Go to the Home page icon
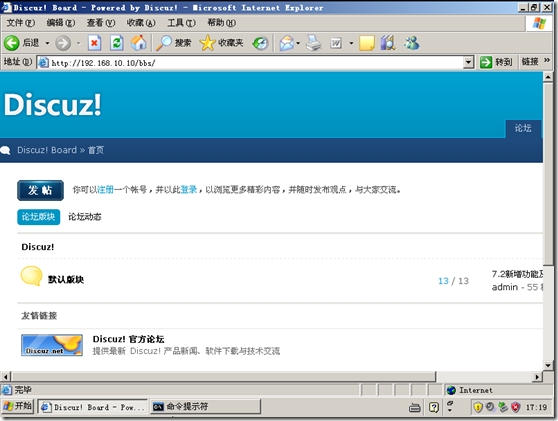This screenshot has height=421, width=558. coord(138,43)
